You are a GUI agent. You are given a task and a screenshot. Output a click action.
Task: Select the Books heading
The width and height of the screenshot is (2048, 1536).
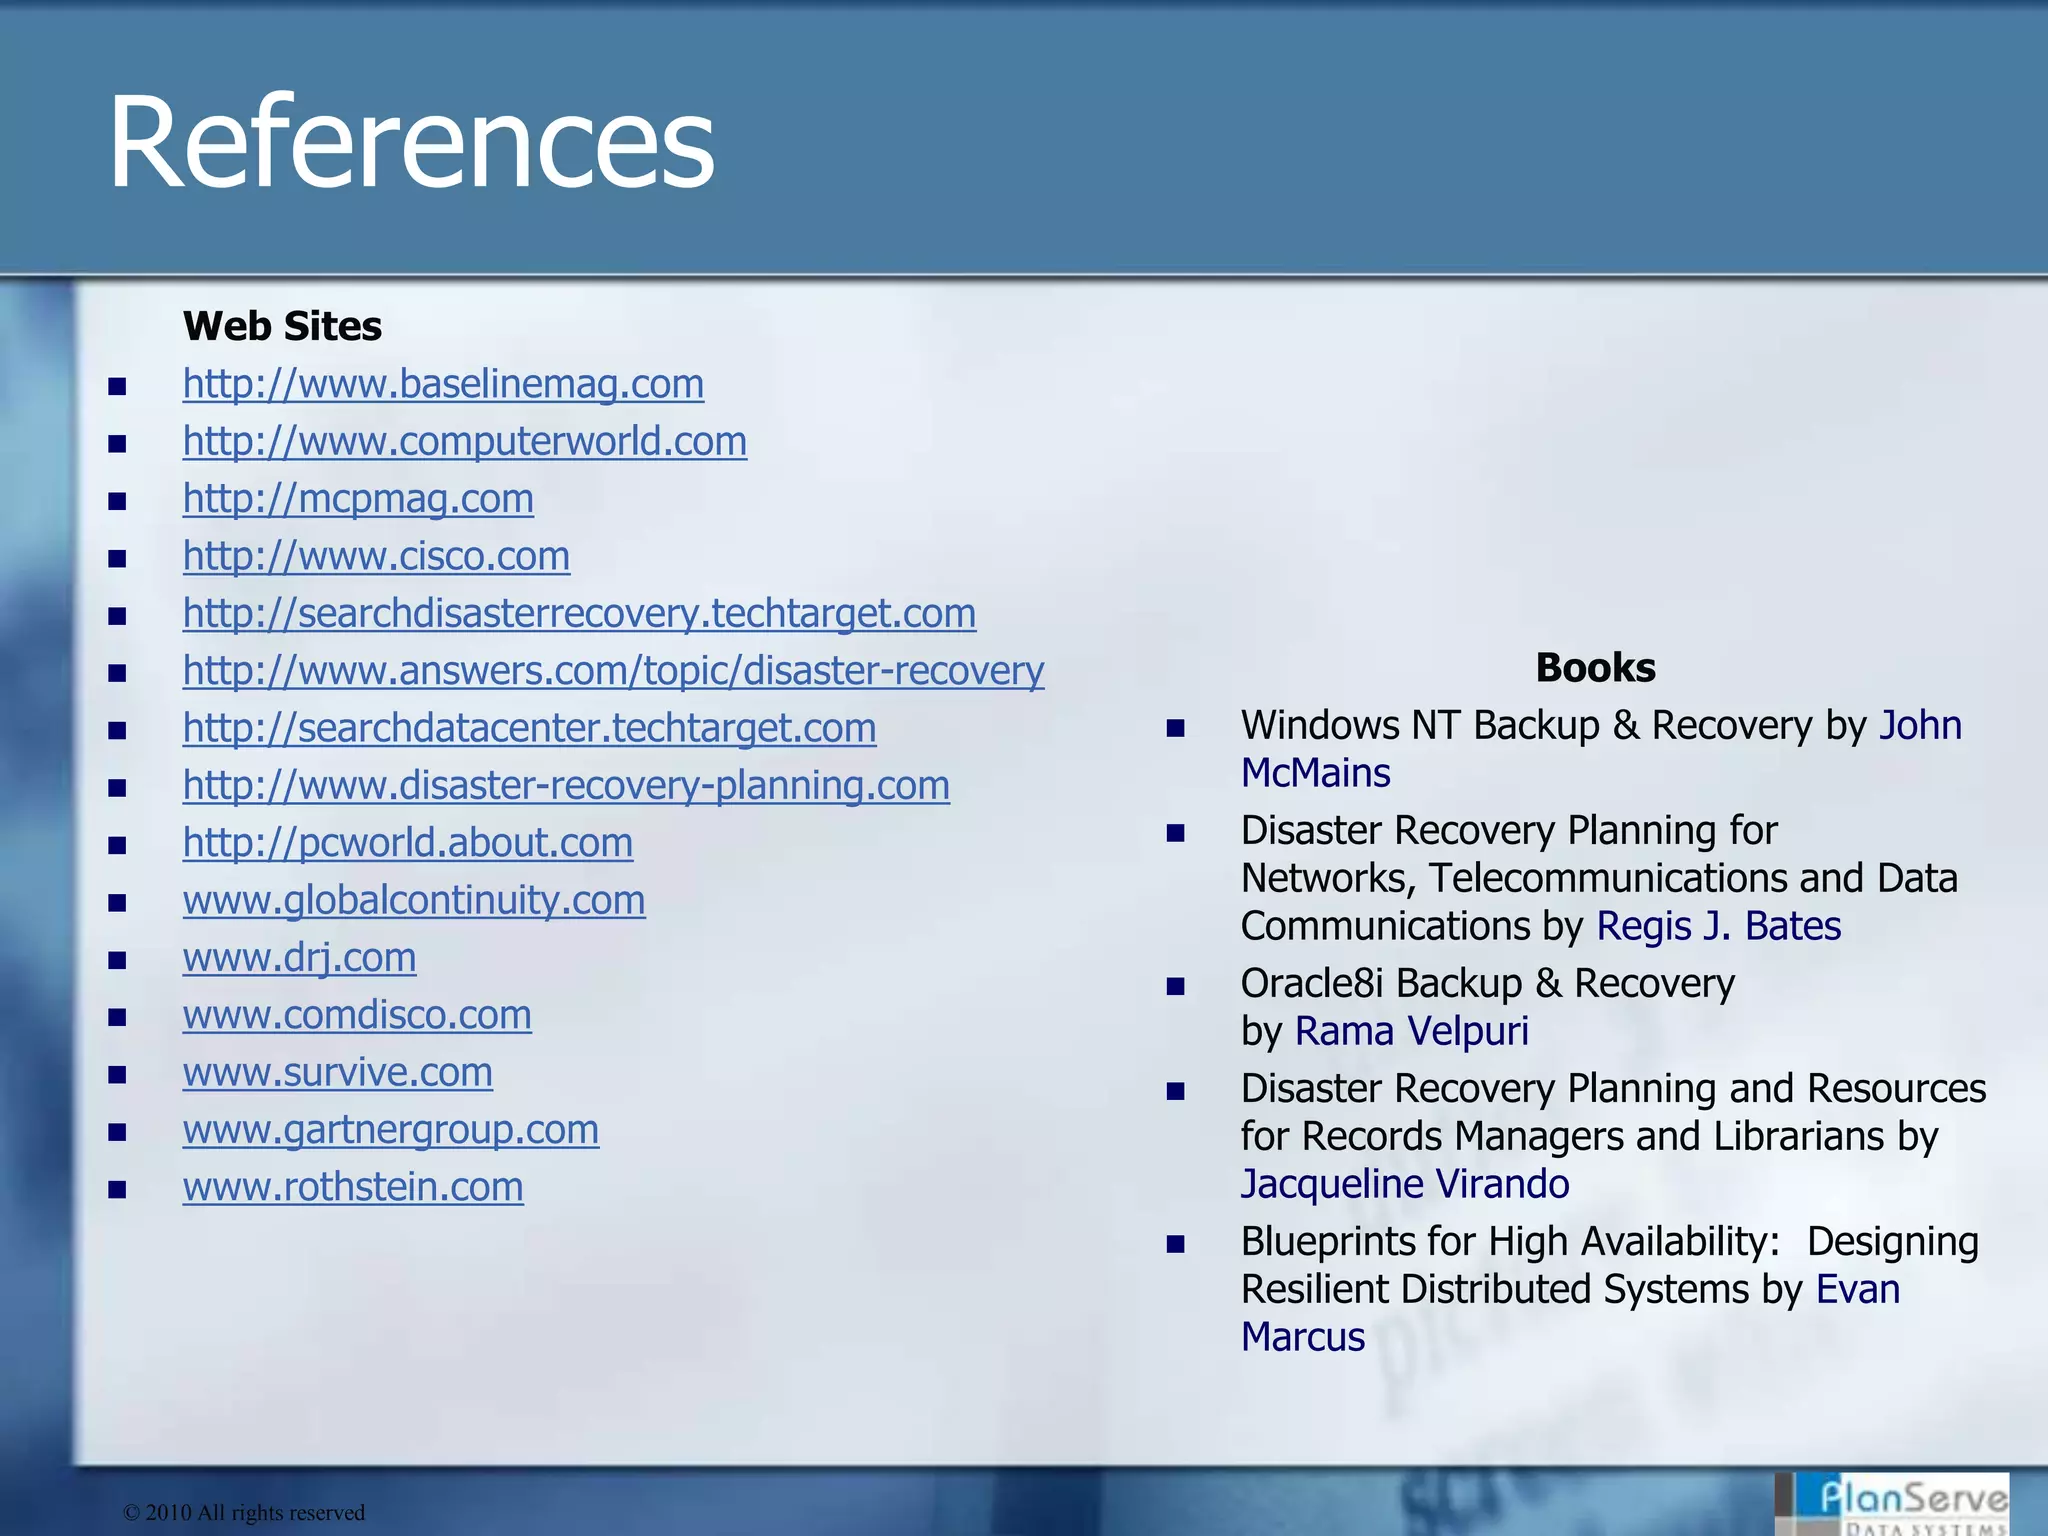1596,668
